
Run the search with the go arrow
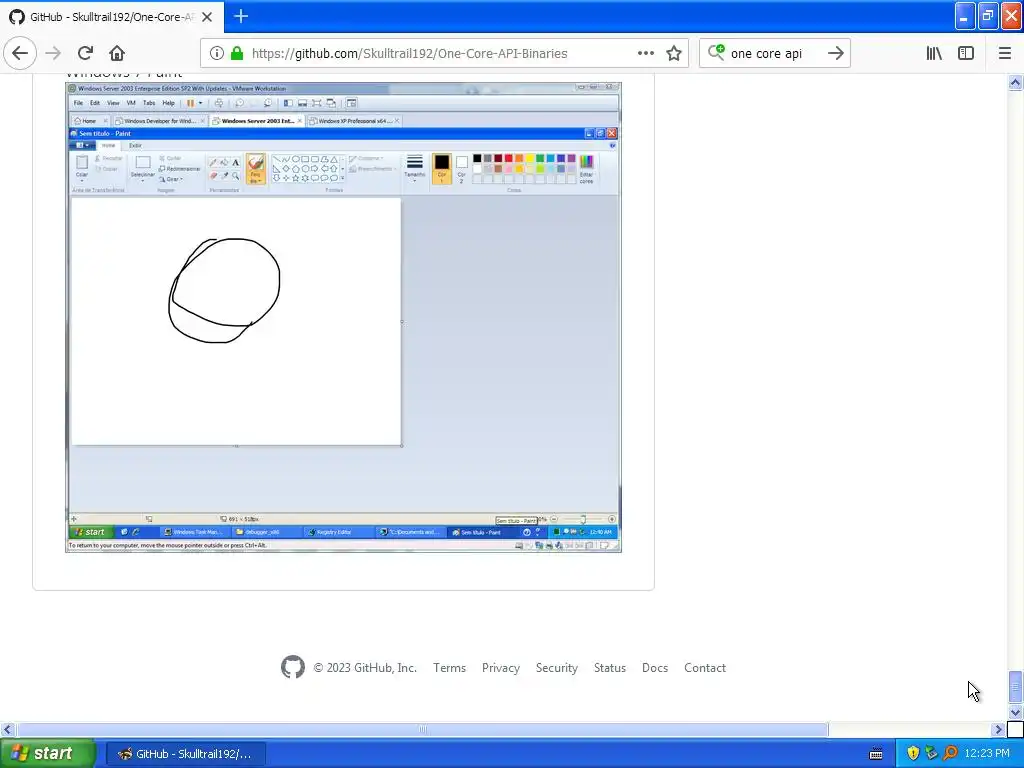point(835,54)
